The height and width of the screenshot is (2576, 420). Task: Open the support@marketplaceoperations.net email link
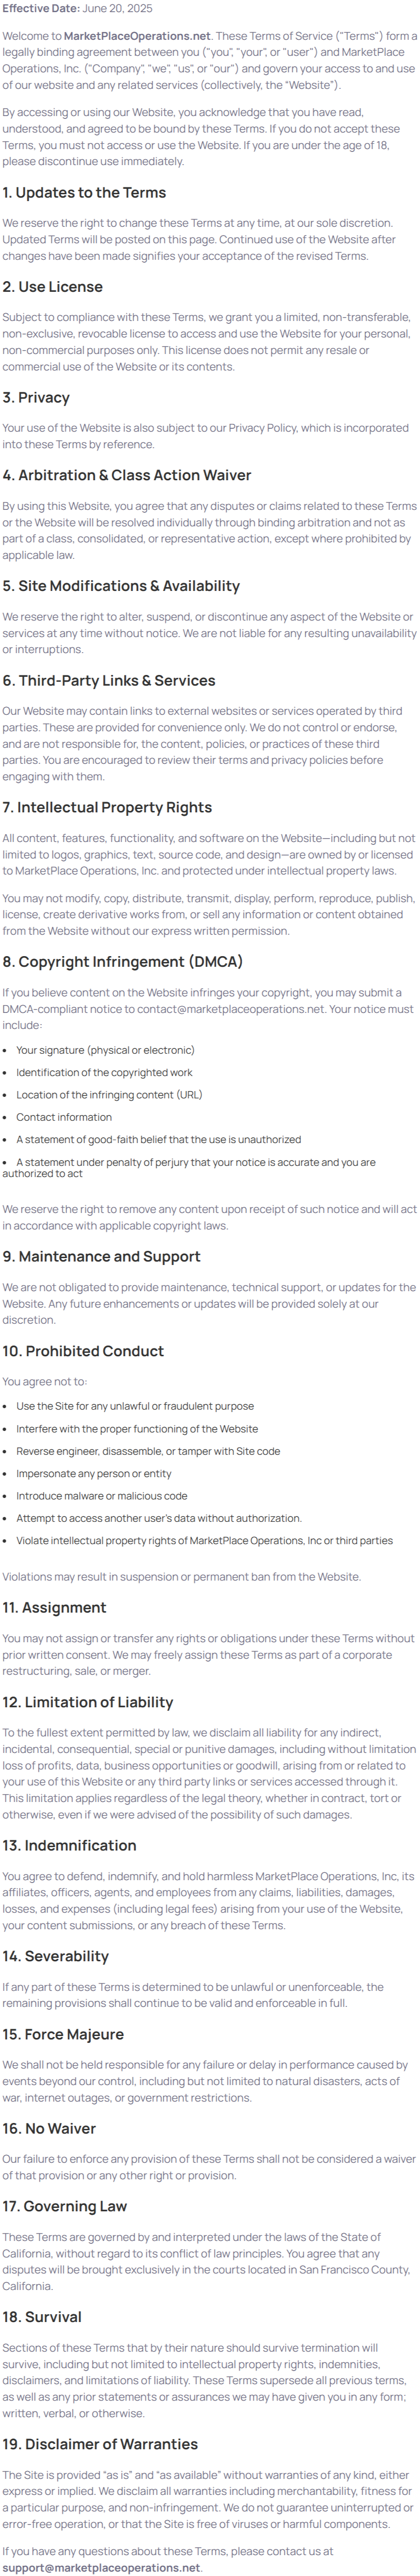pyautogui.click(x=101, y=2566)
